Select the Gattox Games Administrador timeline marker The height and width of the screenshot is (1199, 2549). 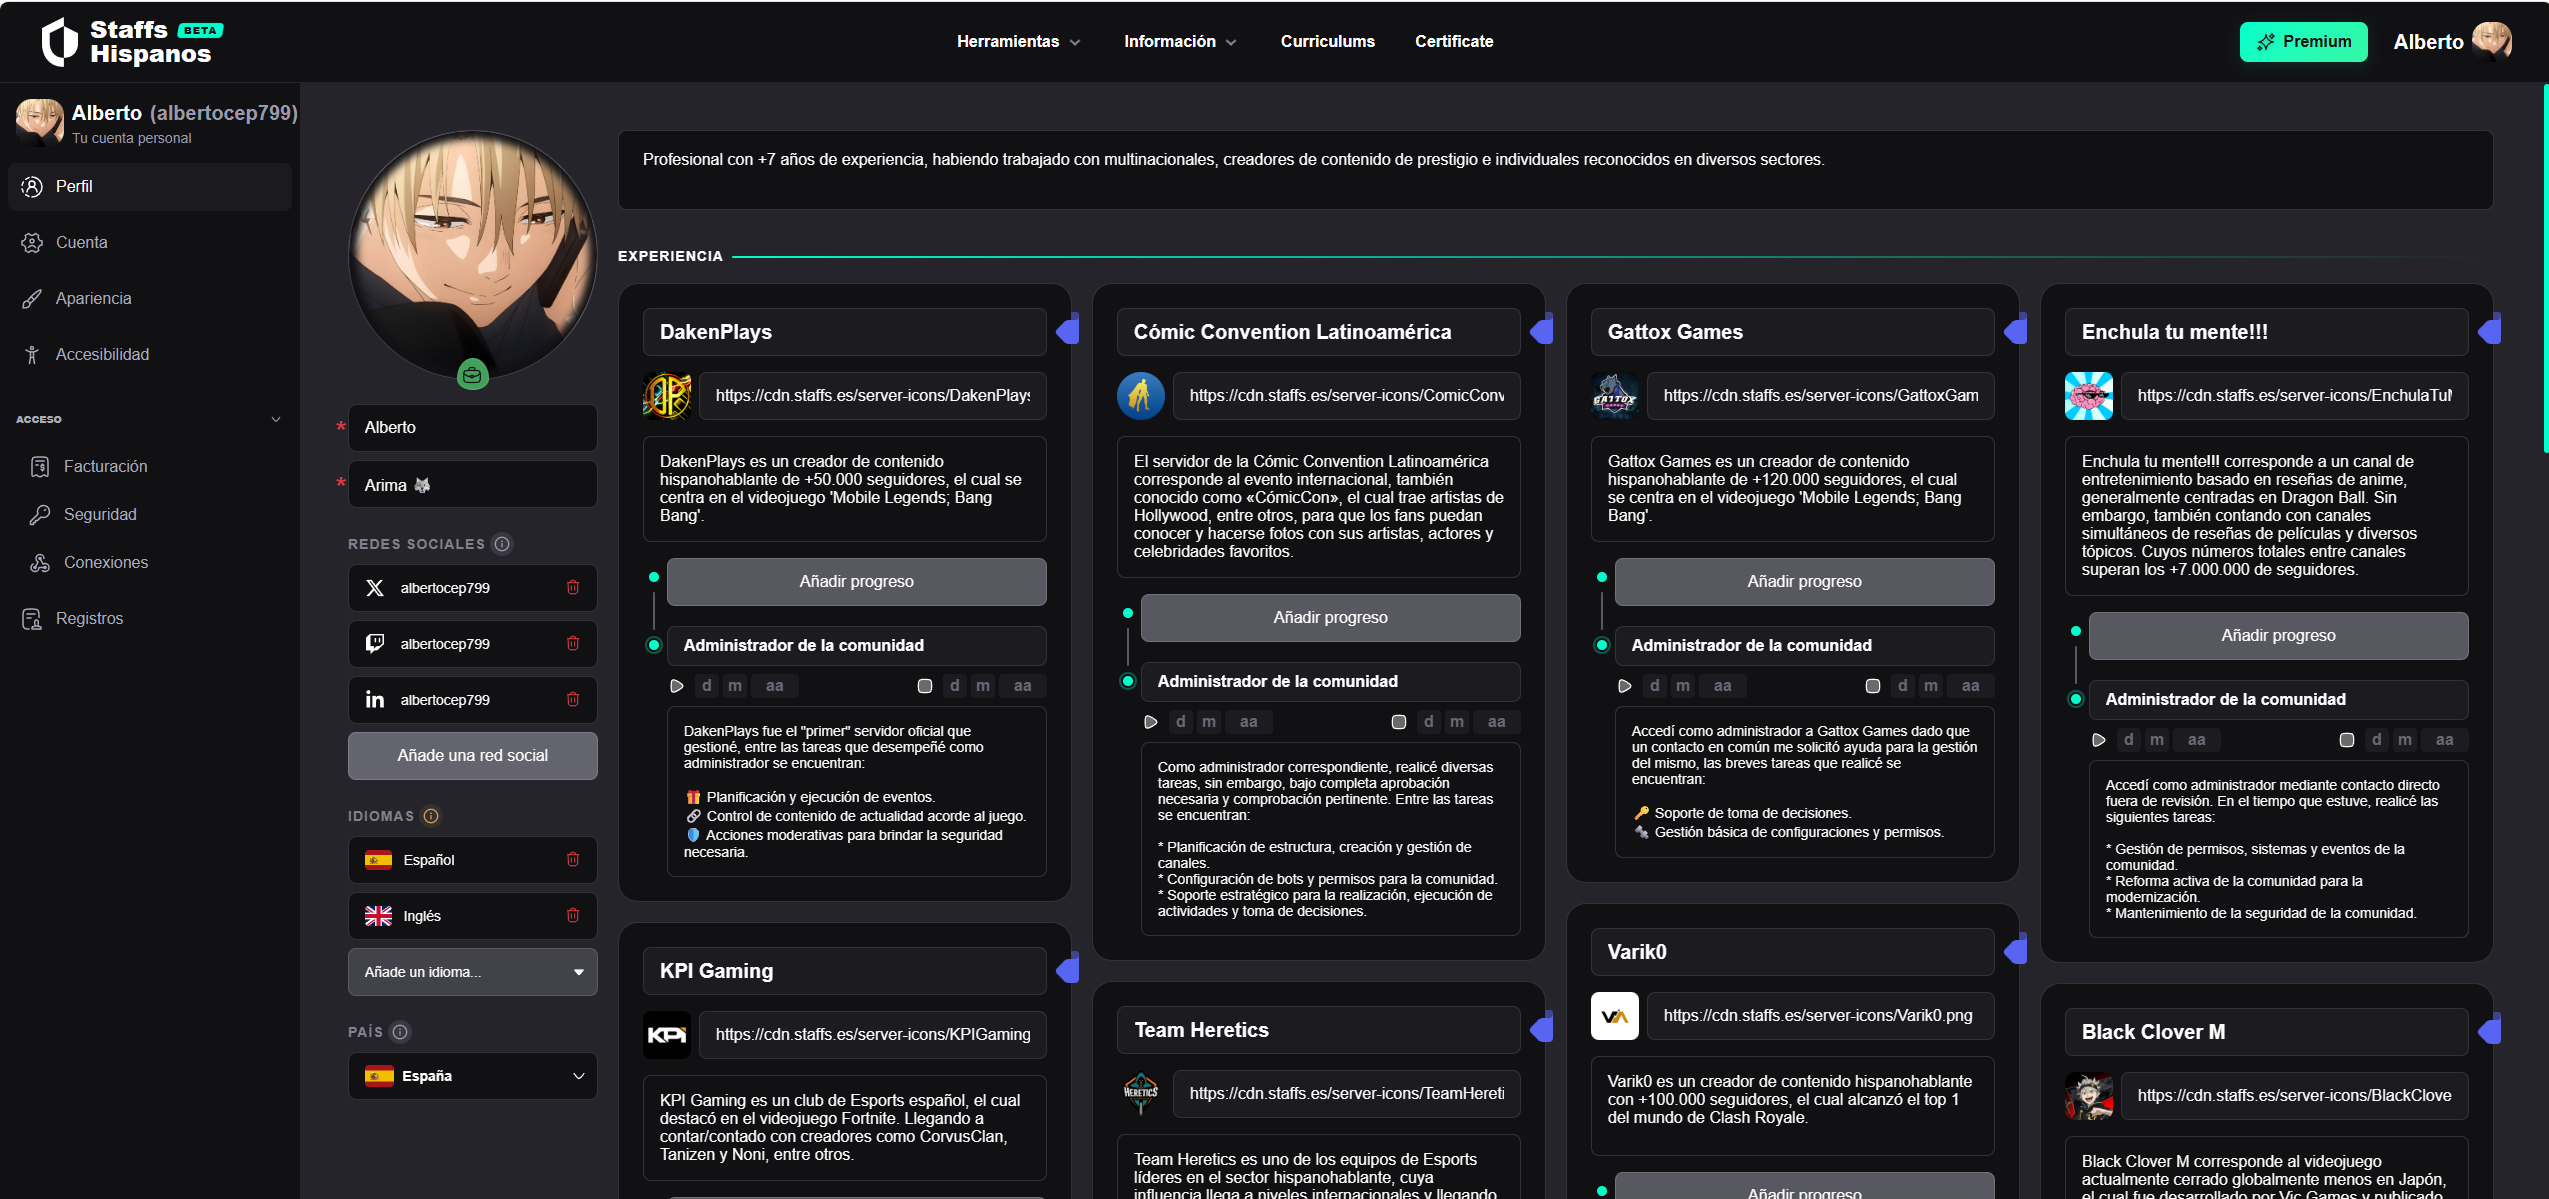point(1602,645)
